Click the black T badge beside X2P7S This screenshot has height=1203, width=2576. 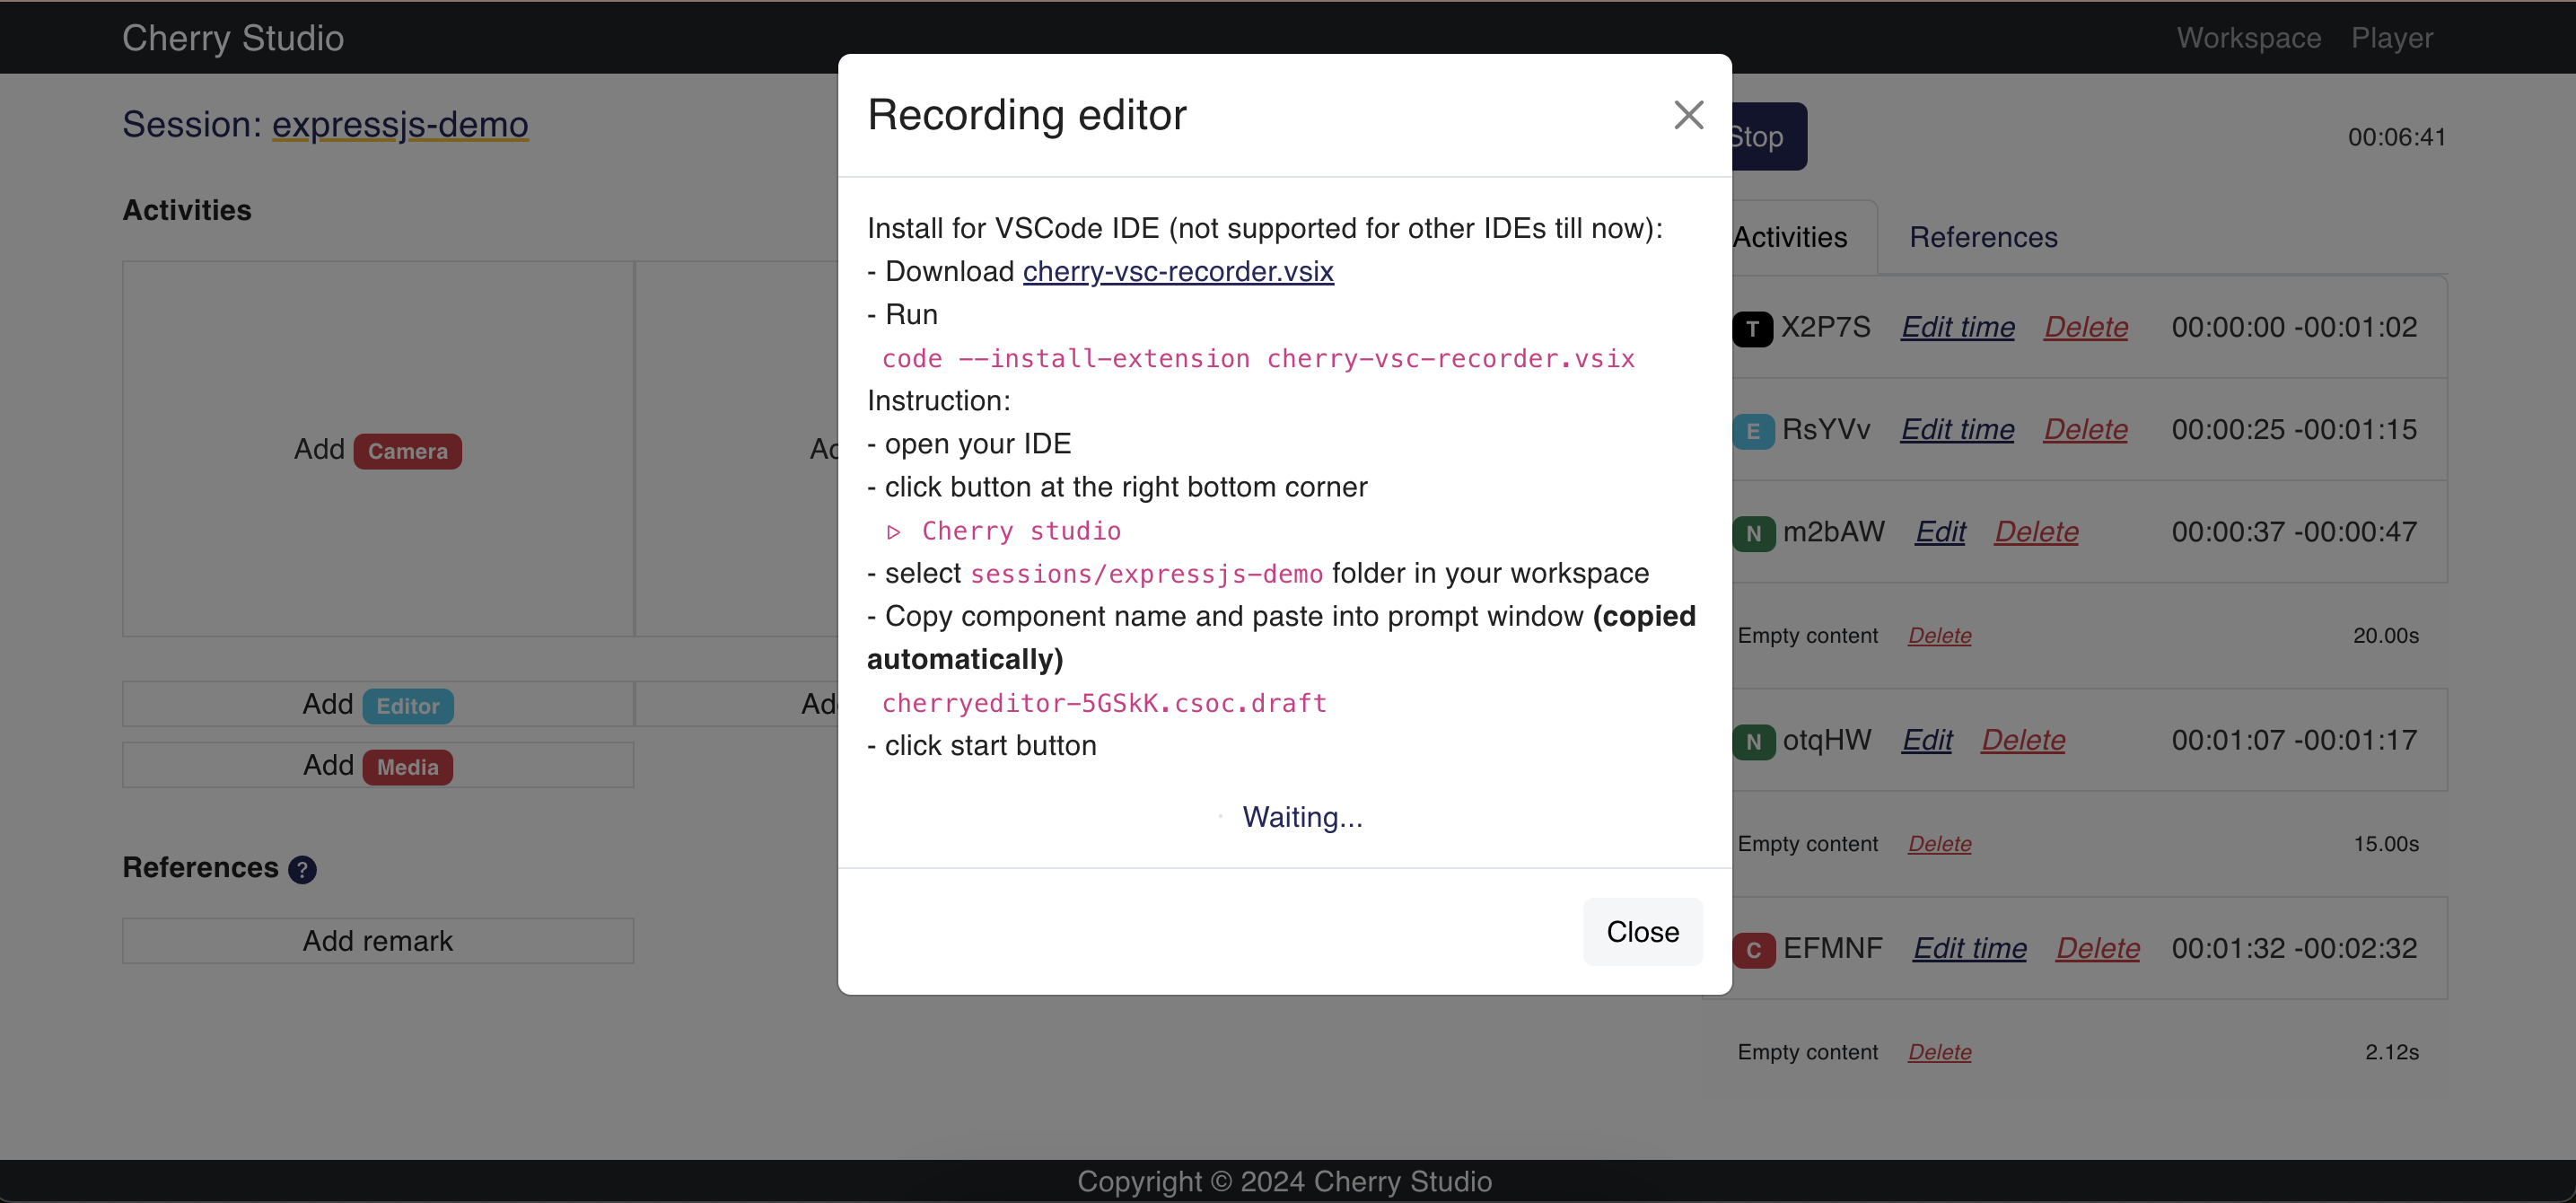(x=1752, y=328)
